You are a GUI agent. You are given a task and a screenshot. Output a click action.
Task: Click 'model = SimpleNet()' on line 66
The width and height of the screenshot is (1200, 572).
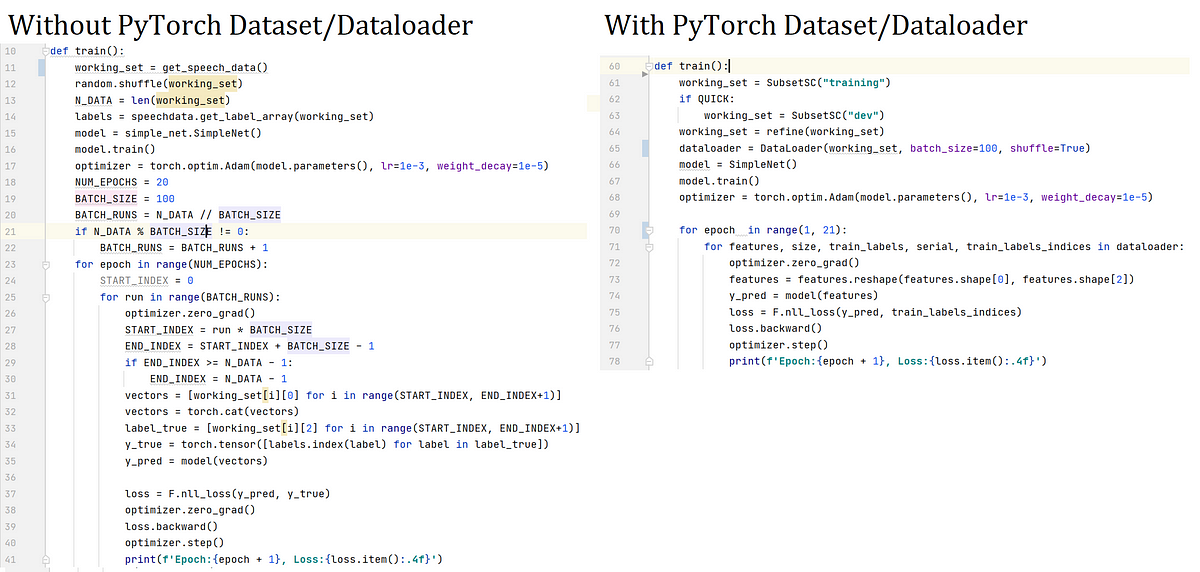pyautogui.click(x=738, y=164)
